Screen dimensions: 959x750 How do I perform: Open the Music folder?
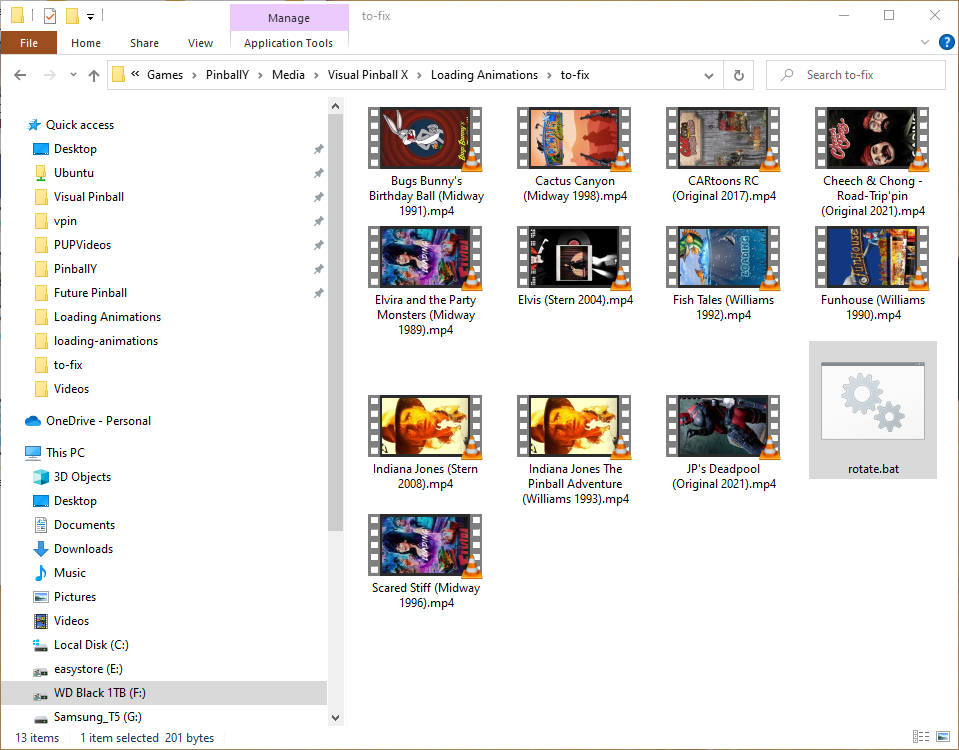pyautogui.click(x=70, y=573)
